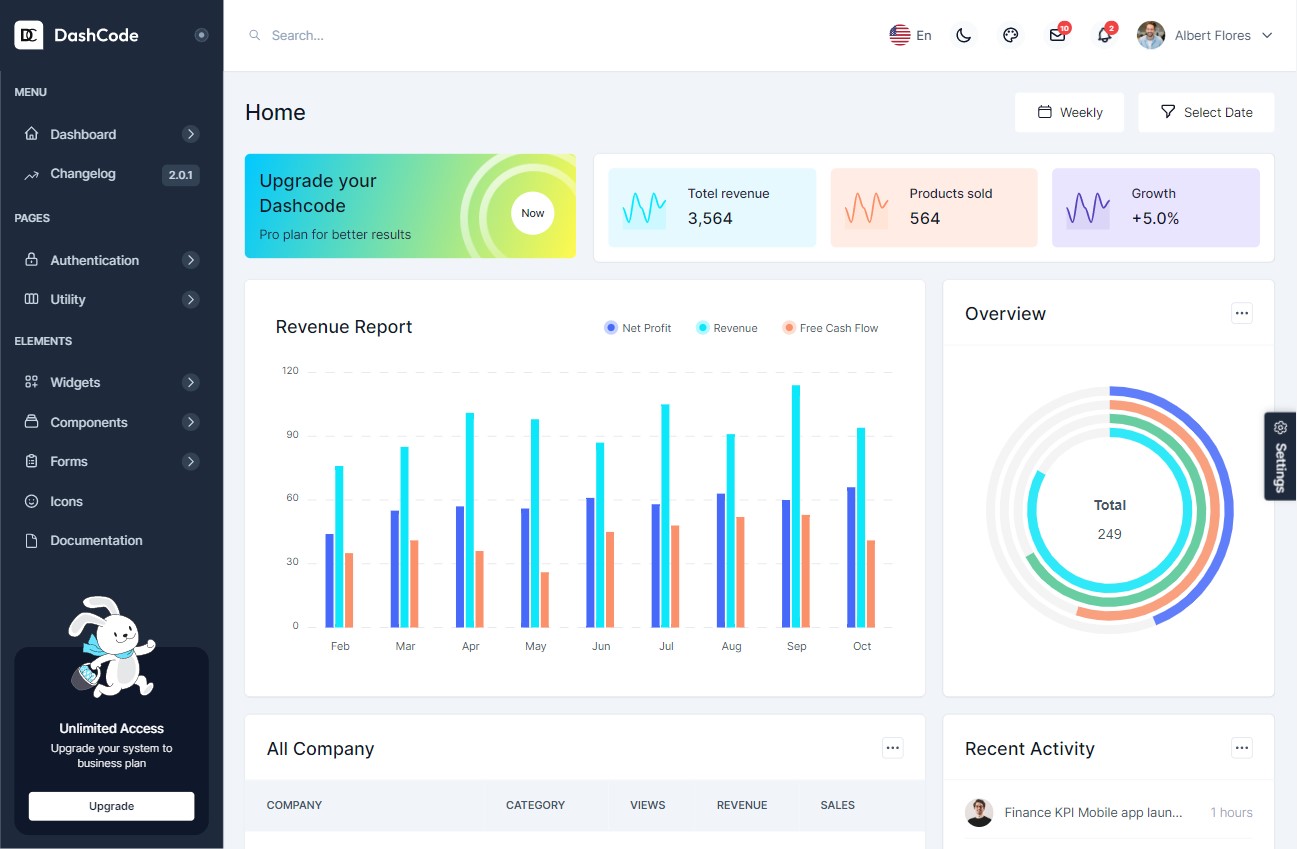Toggle Net Profit series in chart legend
The height and width of the screenshot is (849, 1297).
(638, 328)
